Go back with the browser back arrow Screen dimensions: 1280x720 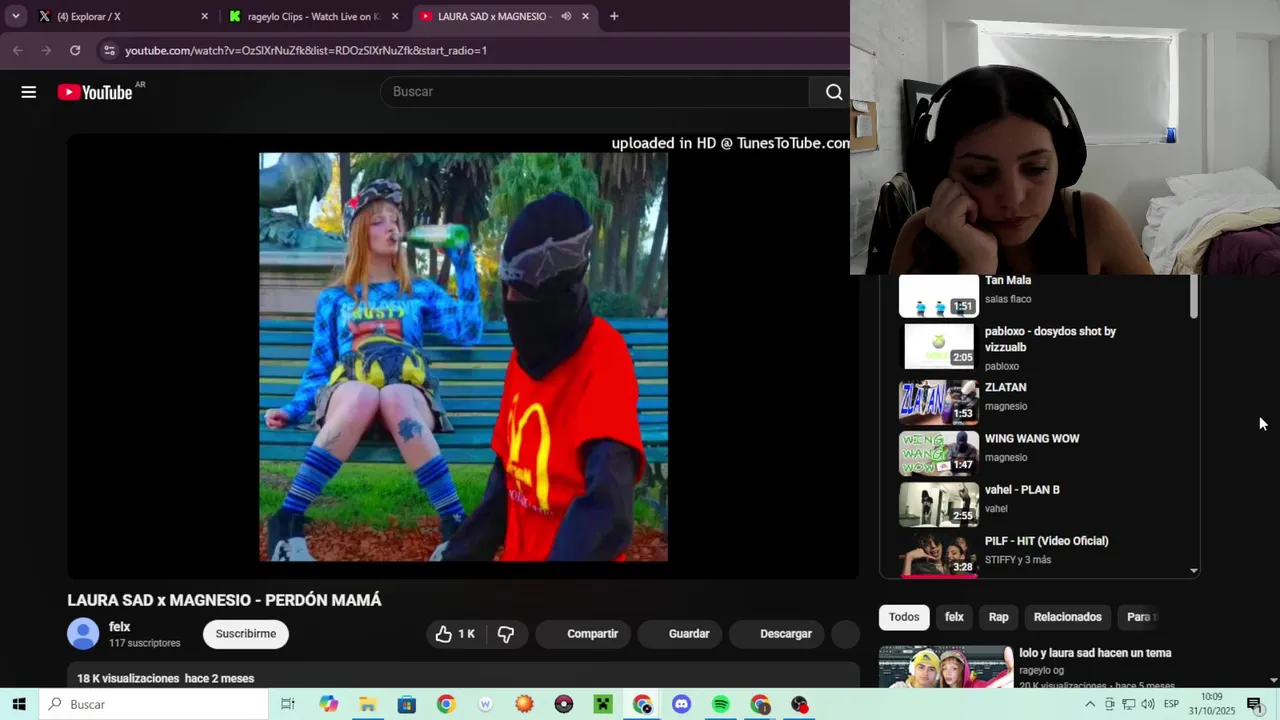coord(18,50)
